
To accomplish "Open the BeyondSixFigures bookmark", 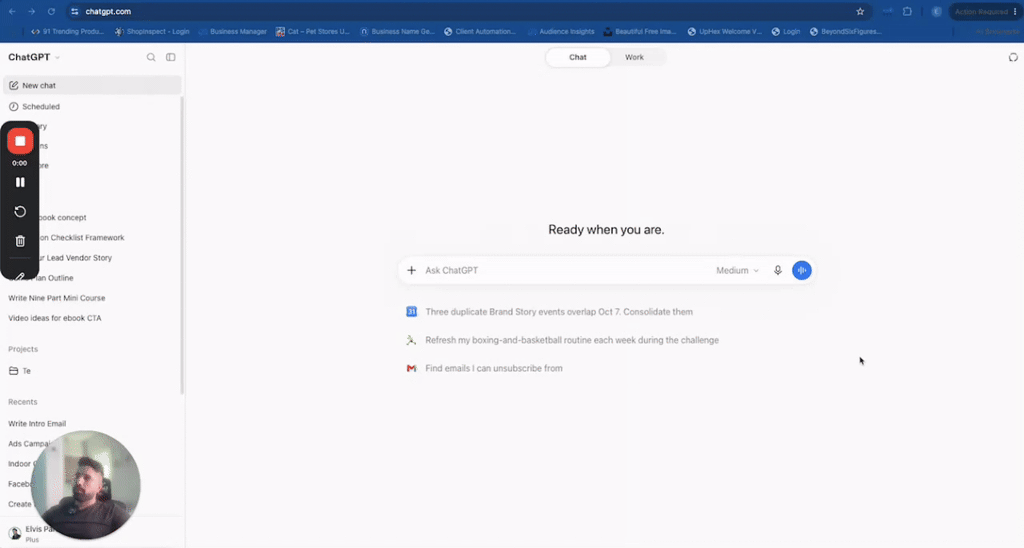I will [846, 31].
